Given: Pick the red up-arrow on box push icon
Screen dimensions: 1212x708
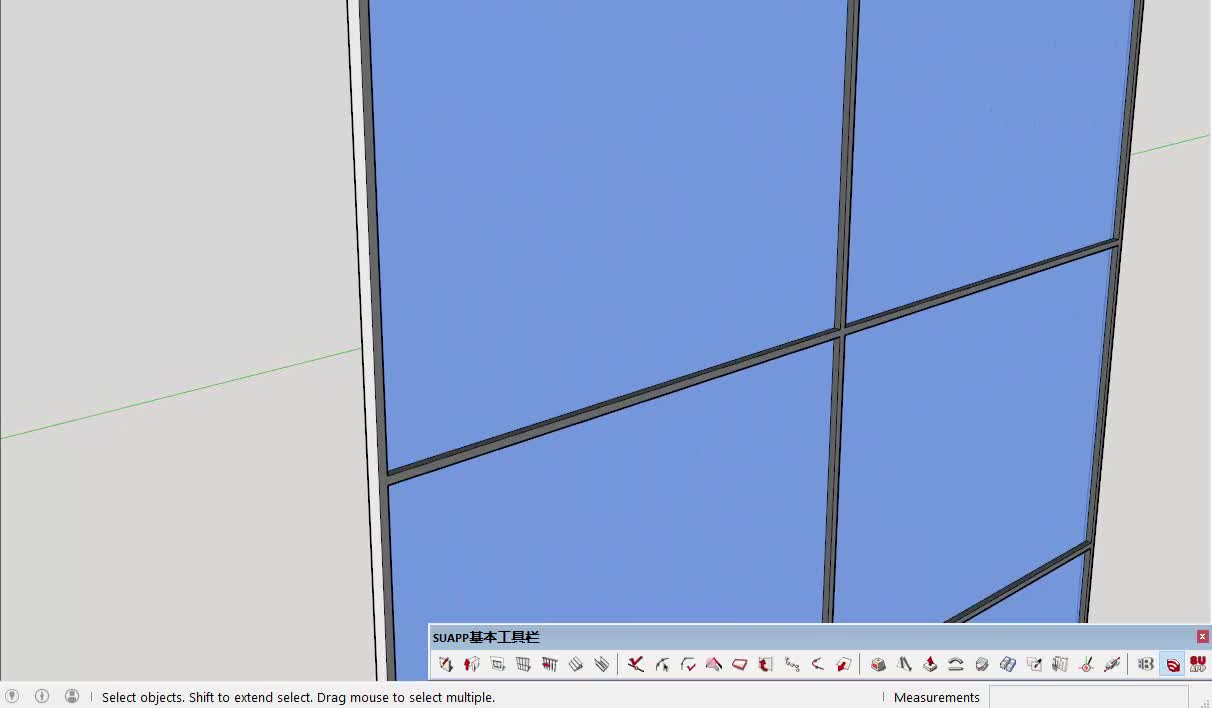Looking at the screenshot, I should (930, 664).
